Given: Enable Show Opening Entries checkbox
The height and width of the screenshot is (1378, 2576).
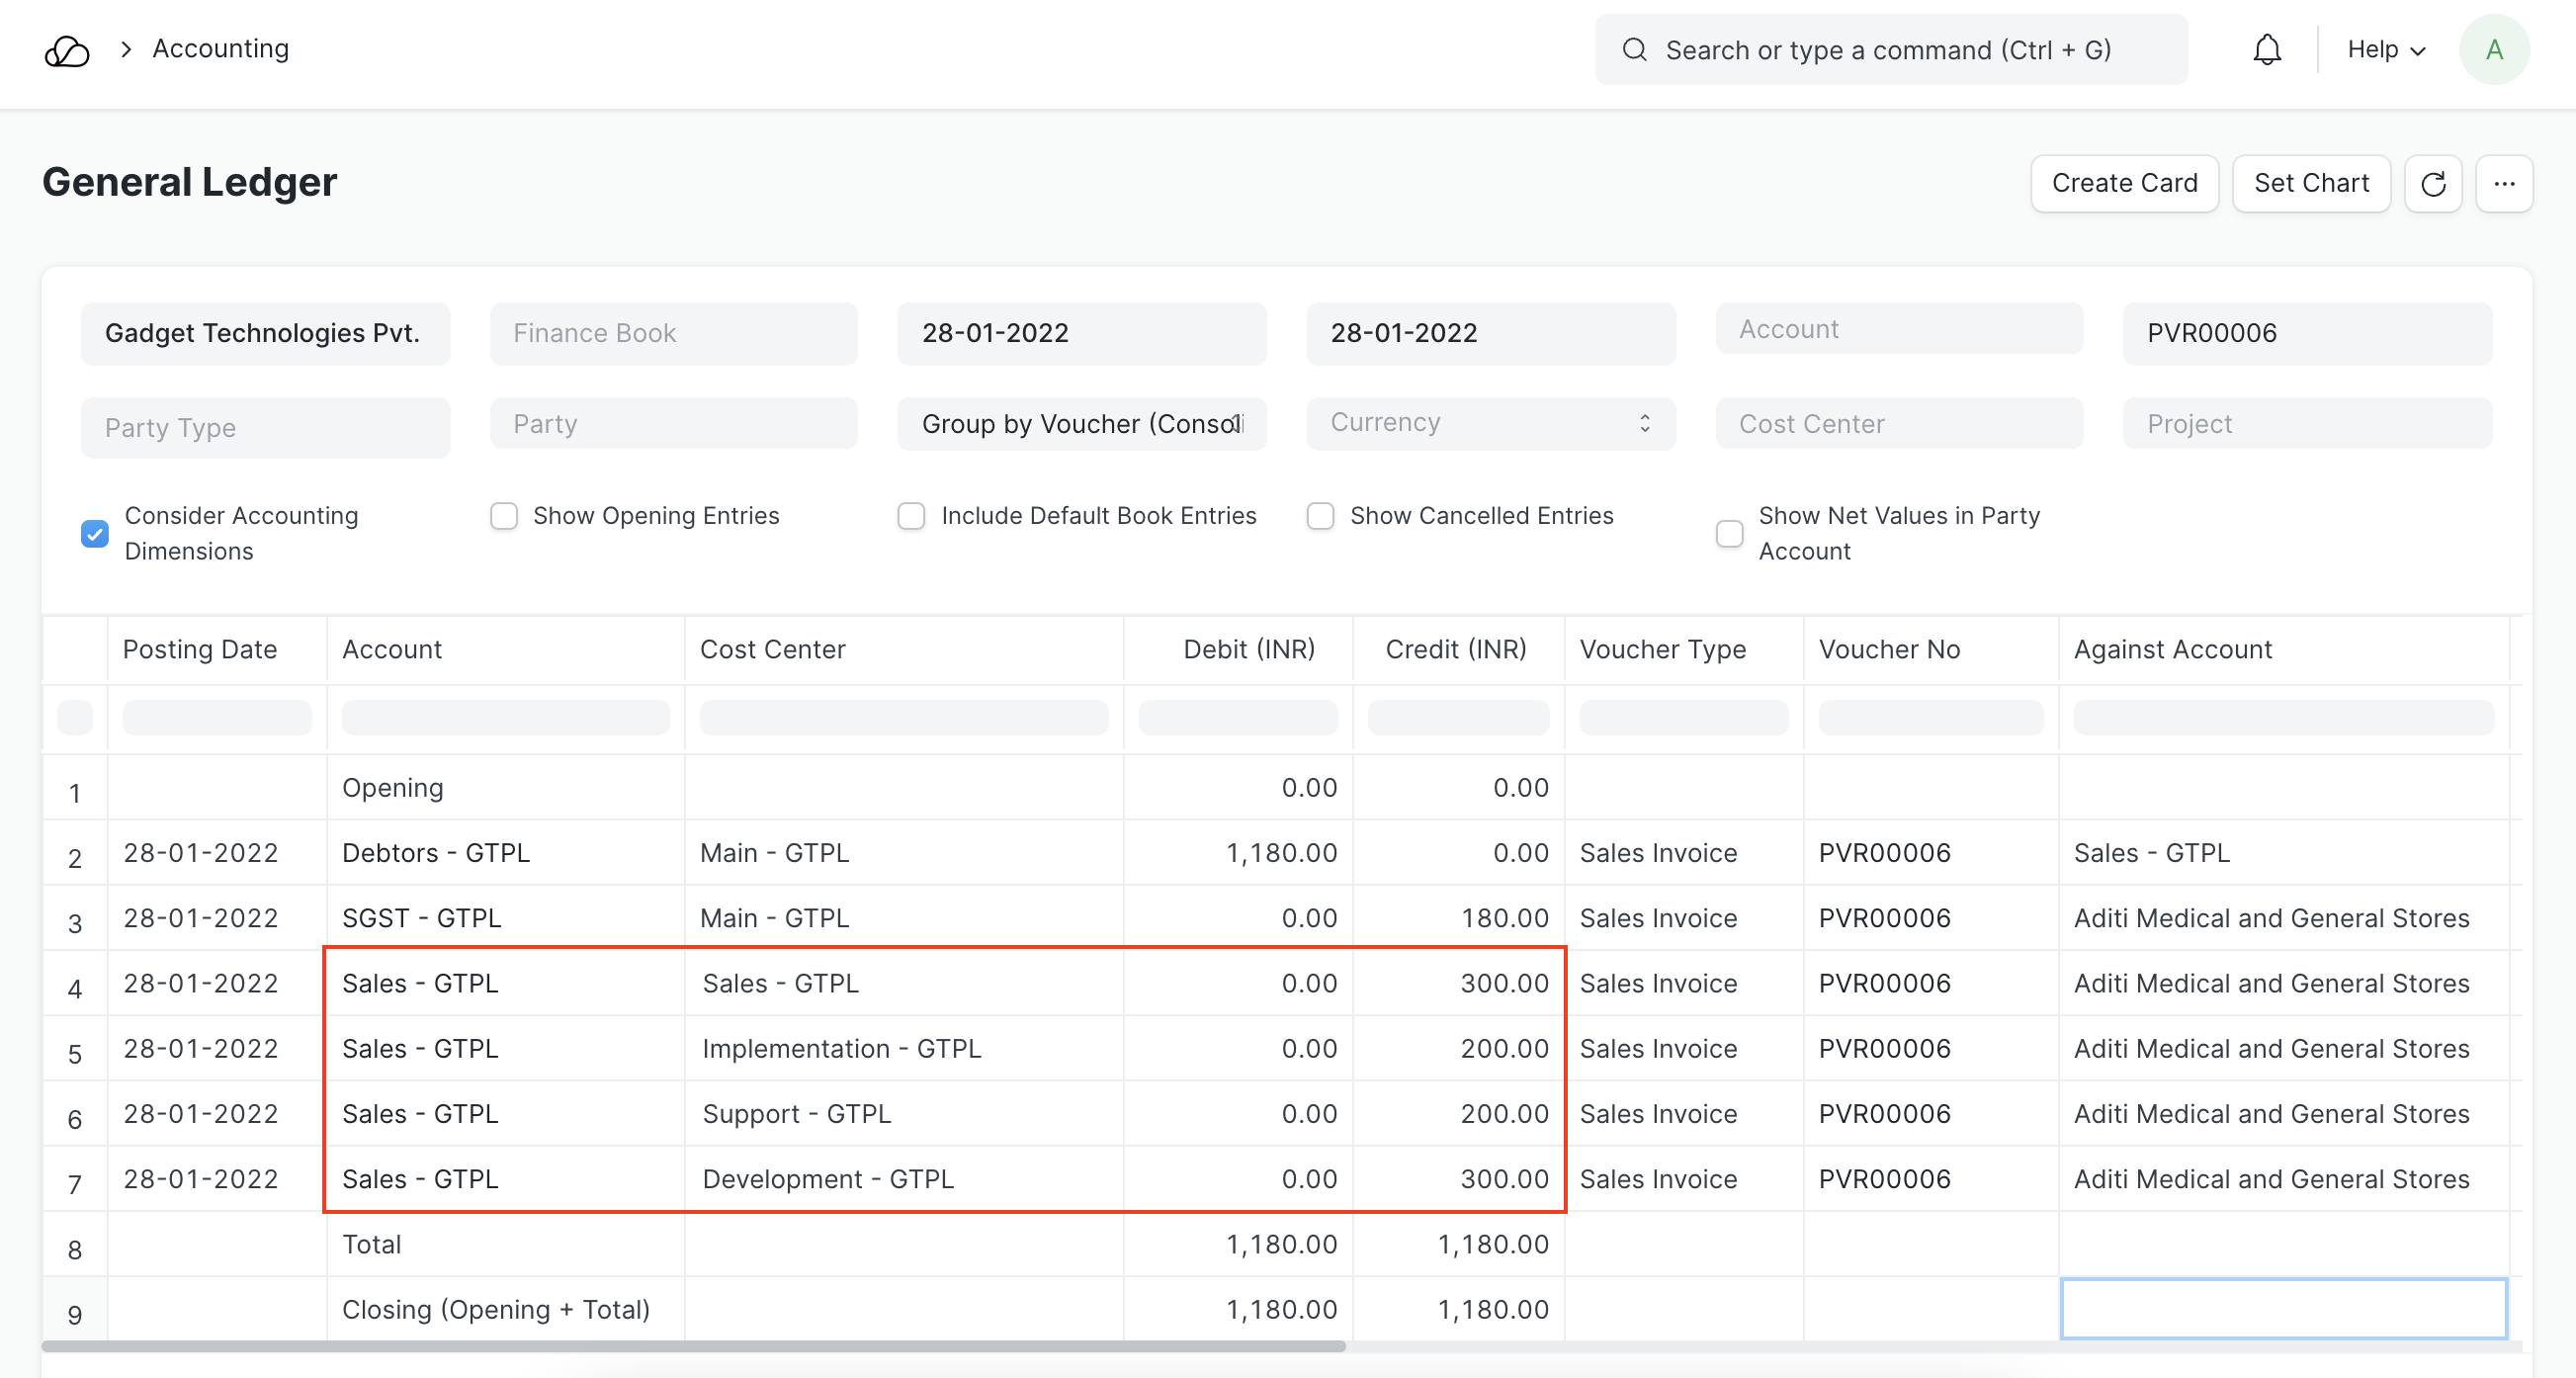Looking at the screenshot, I should (x=504, y=516).
